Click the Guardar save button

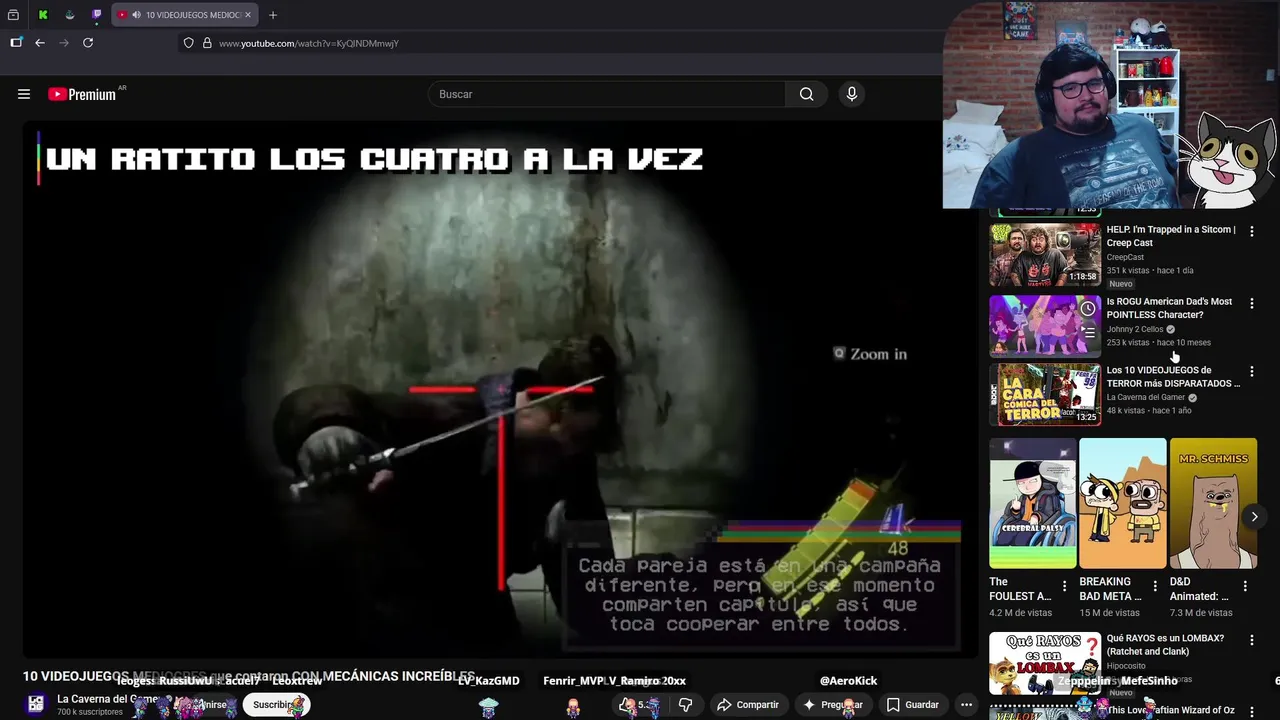coord(912,704)
